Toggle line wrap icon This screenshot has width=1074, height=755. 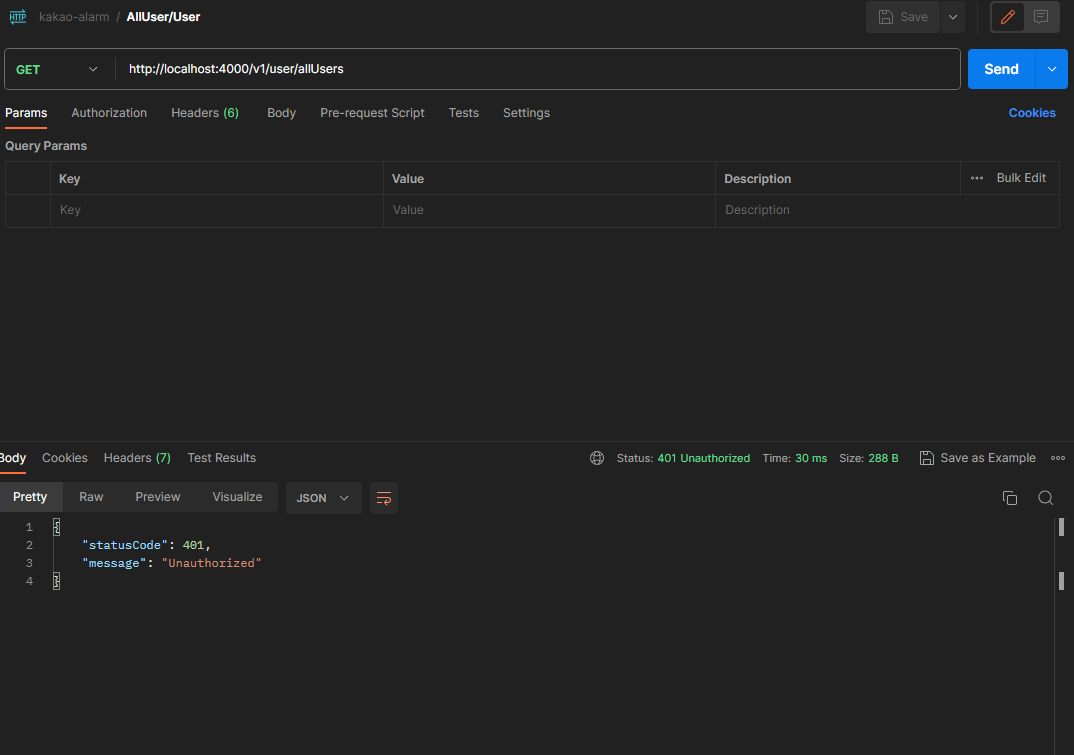tap(384, 498)
